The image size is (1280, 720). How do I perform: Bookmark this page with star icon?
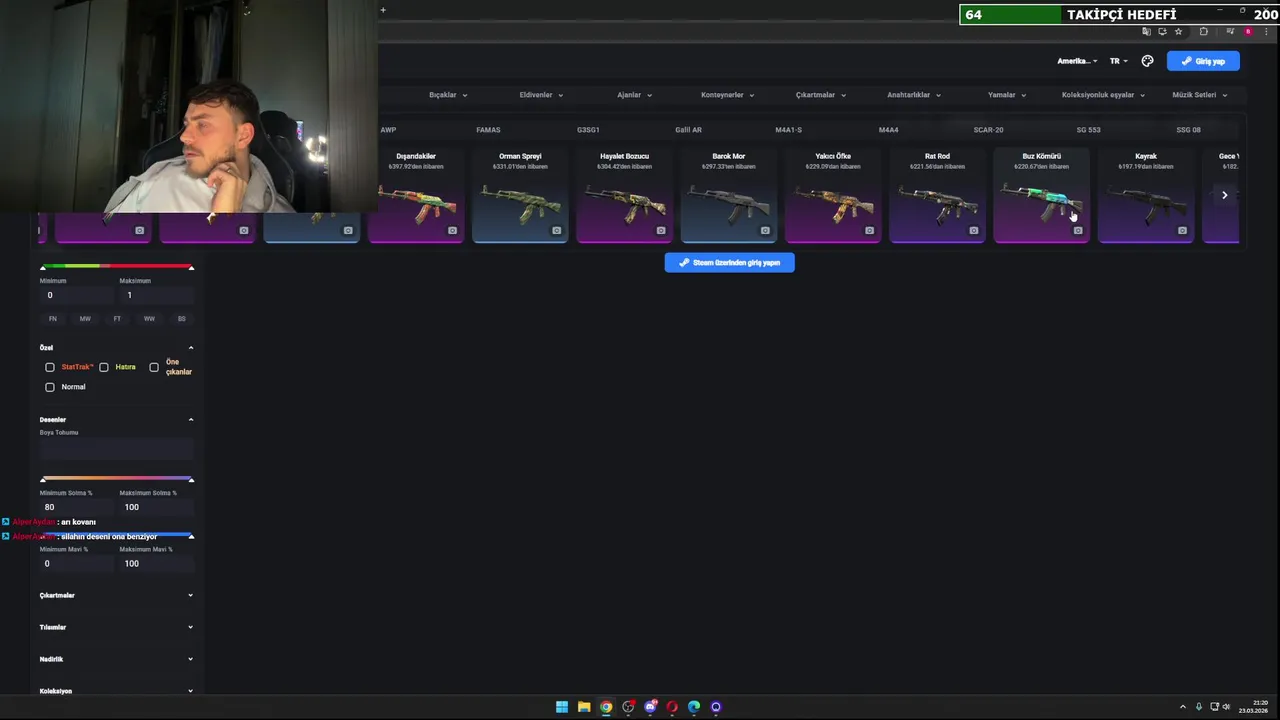(1179, 31)
